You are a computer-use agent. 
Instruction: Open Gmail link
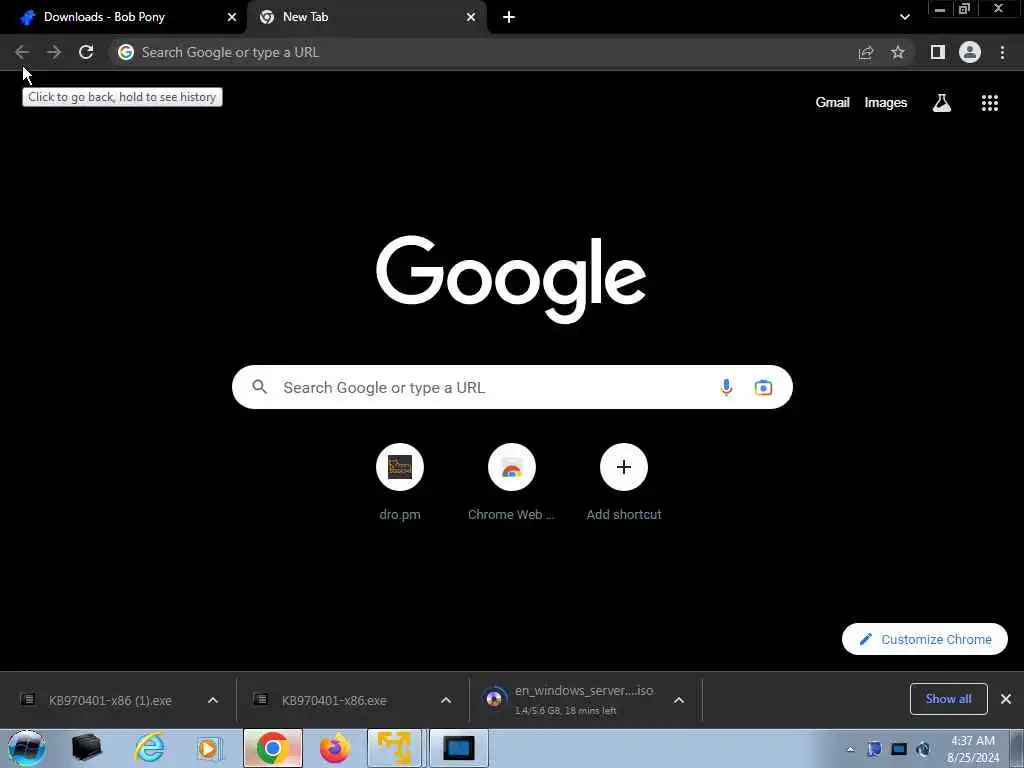[x=833, y=103]
